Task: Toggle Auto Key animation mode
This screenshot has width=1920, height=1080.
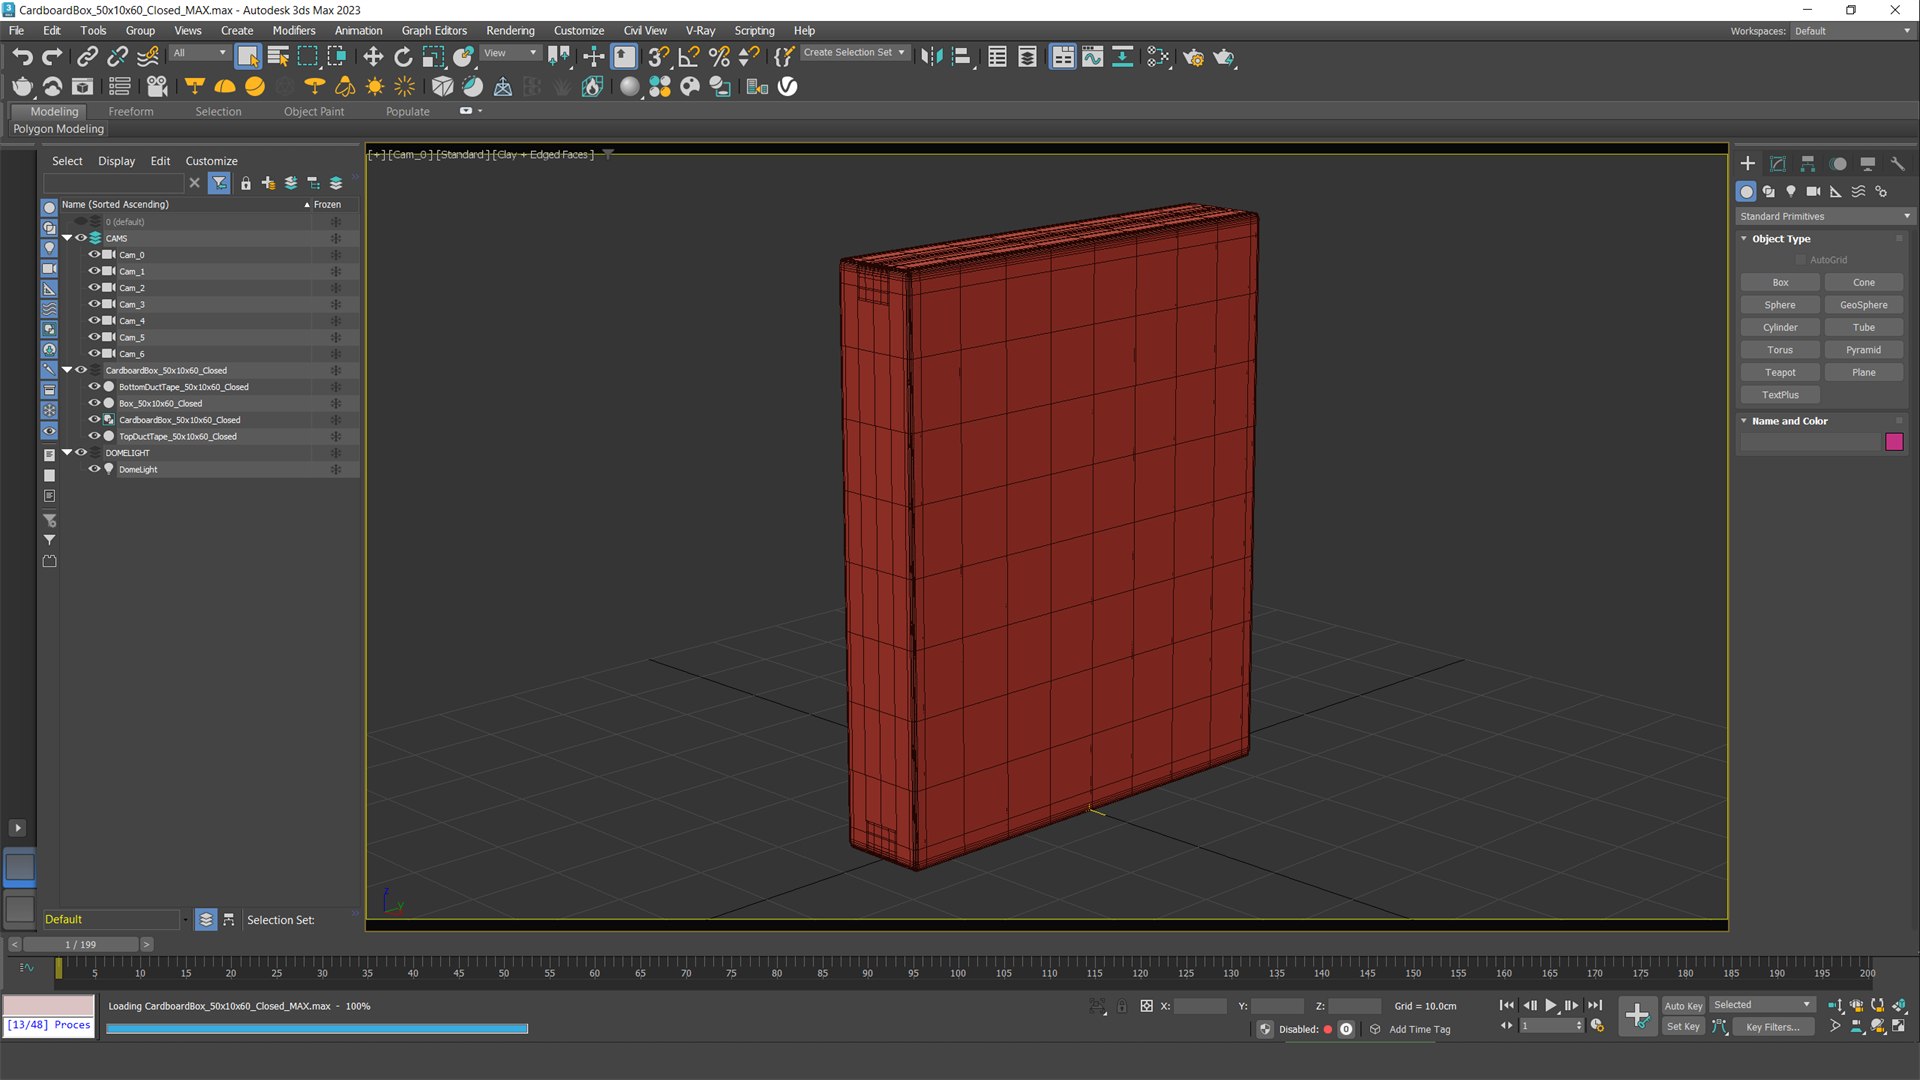Action: coord(1683,1006)
